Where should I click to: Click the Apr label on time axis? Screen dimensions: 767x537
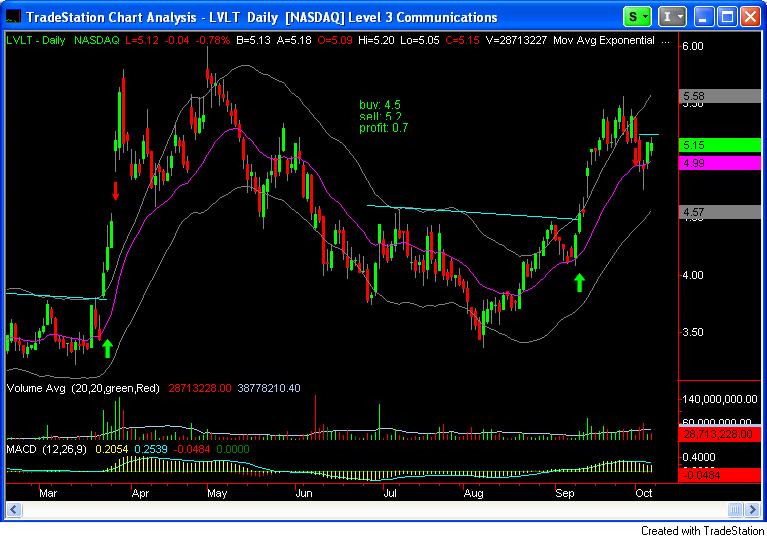click(x=140, y=493)
